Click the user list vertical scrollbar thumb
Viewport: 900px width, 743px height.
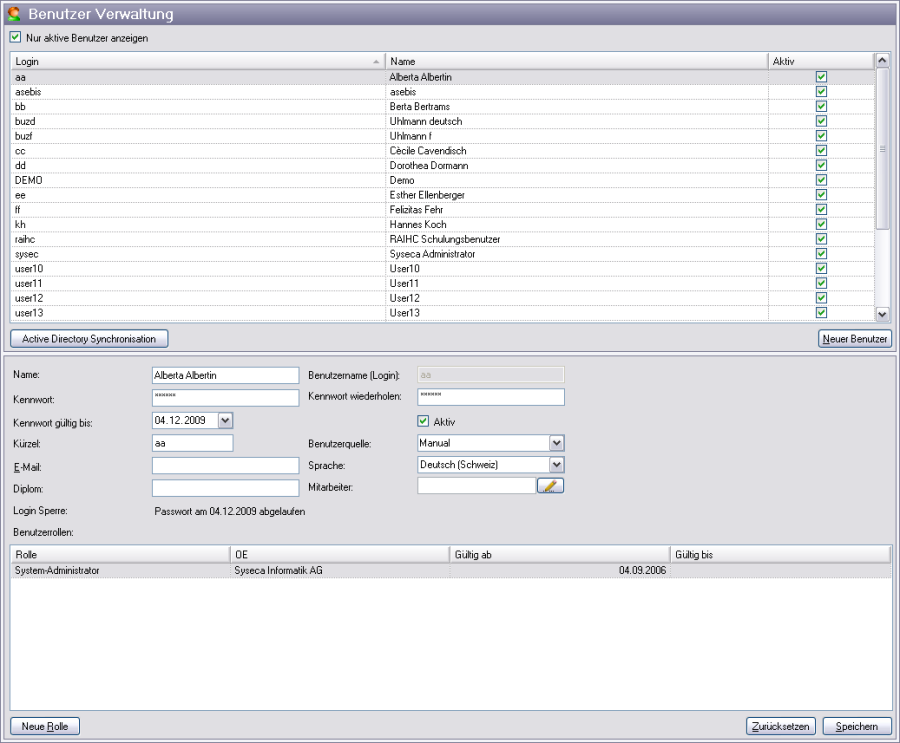882,150
